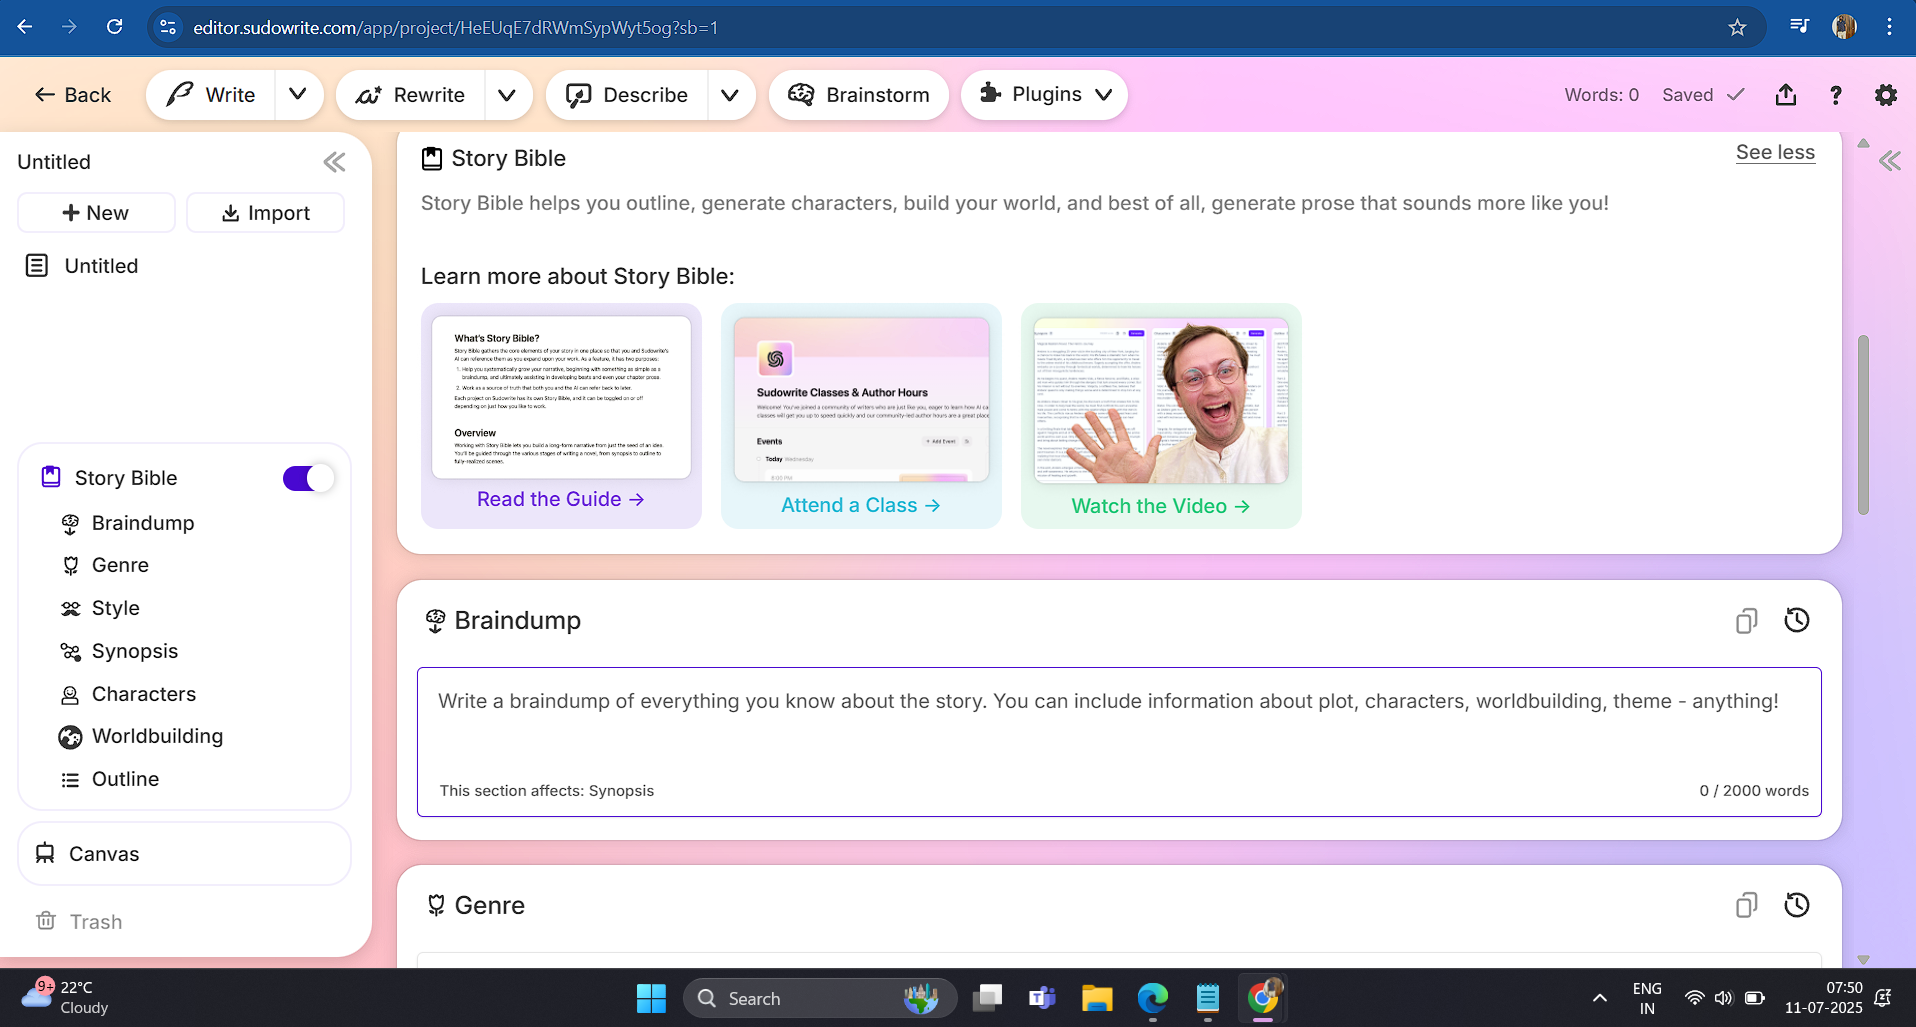The height and width of the screenshot is (1027, 1916).
Task: Collapse the right panel double chevron
Action: [x=1889, y=161]
